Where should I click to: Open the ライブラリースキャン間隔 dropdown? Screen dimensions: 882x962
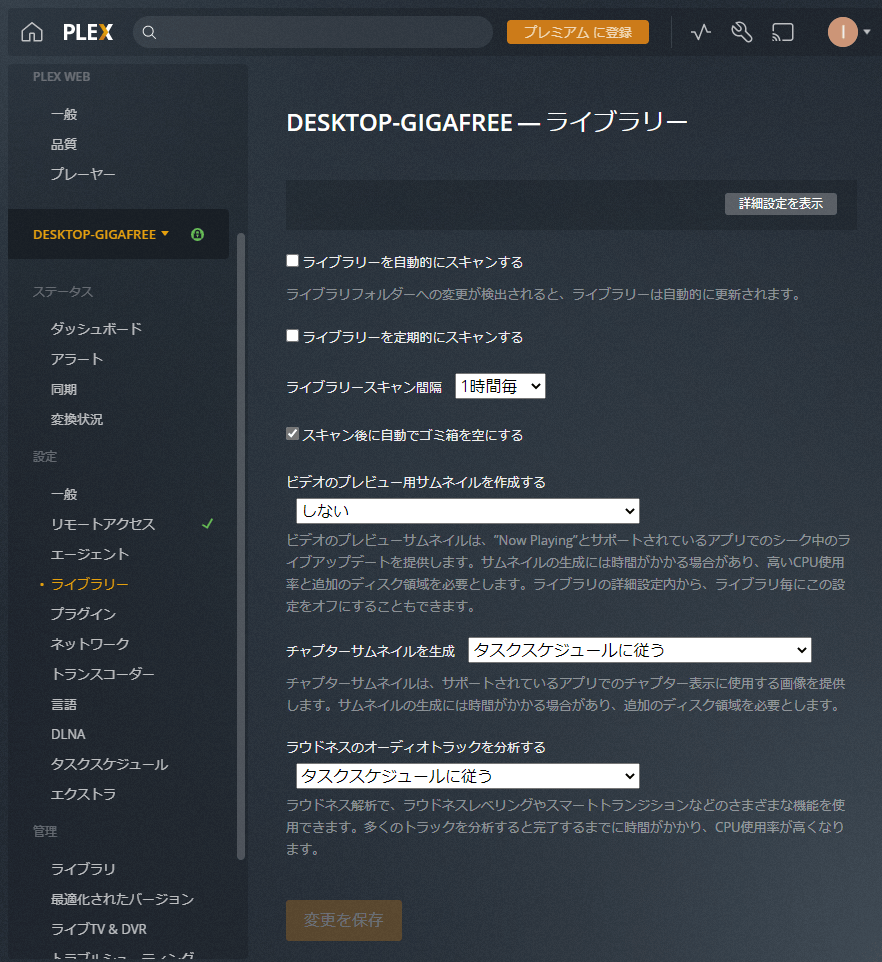[x=500, y=386]
